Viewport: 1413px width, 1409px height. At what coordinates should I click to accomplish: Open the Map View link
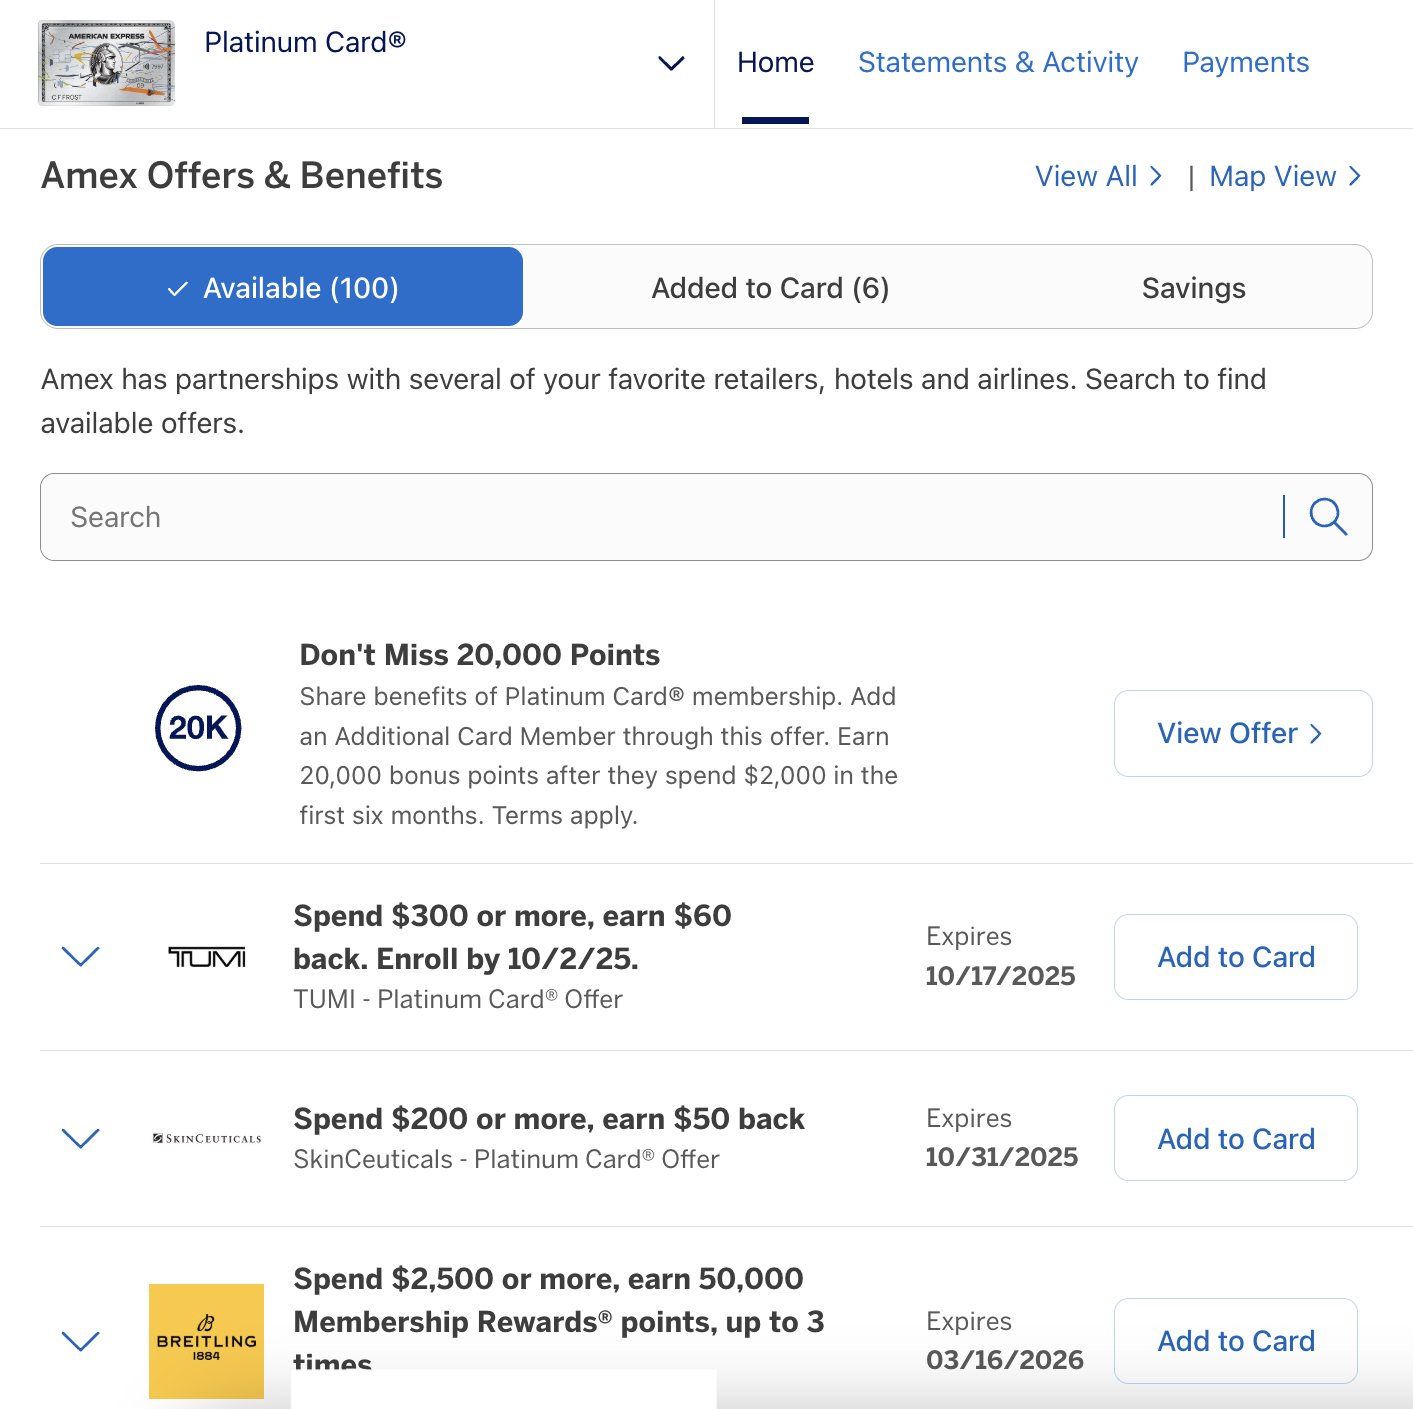(1286, 176)
